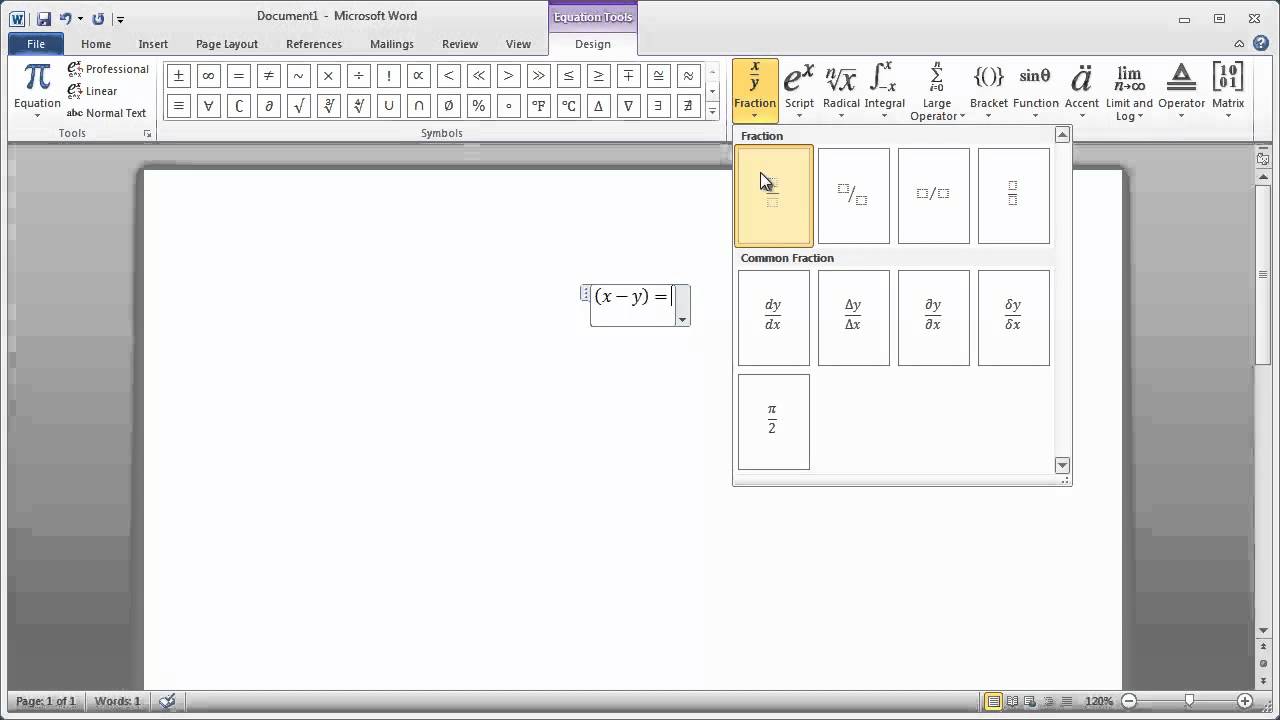Viewport: 1280px width, 720px height.
Task: Switch to Full Screen Reading view
Action: point(1012,701)
